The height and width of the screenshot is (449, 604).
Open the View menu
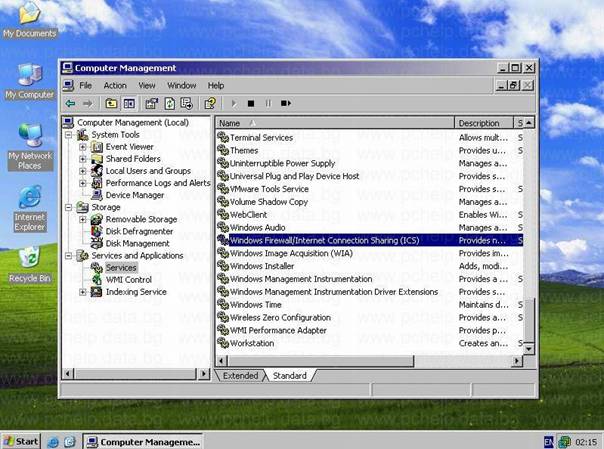(147, 86)
